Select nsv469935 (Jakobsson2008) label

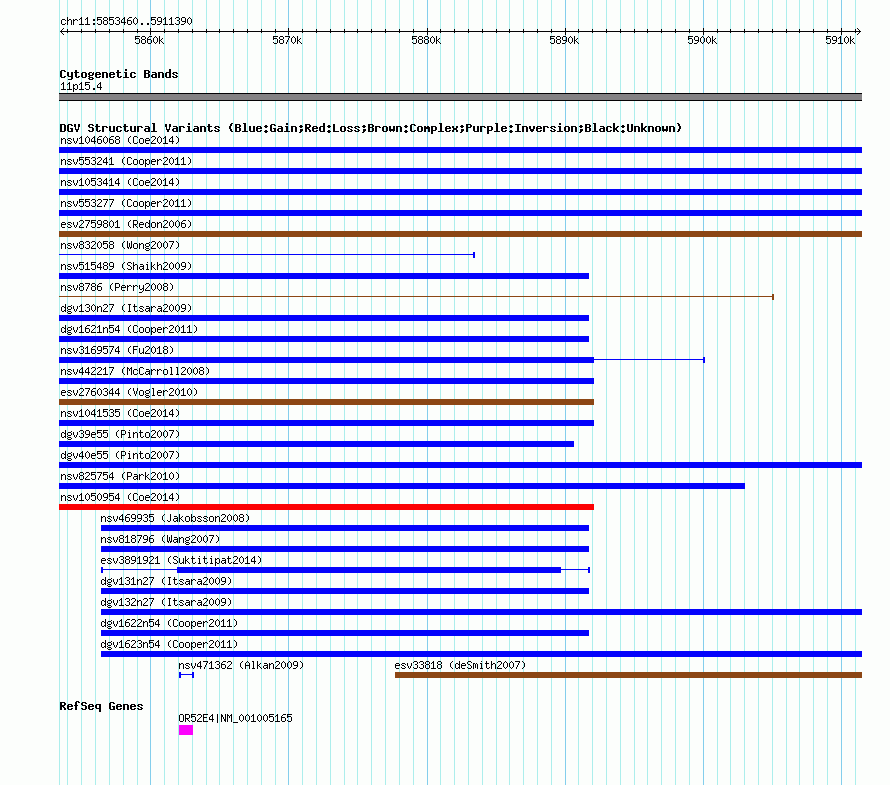point(175,518)
